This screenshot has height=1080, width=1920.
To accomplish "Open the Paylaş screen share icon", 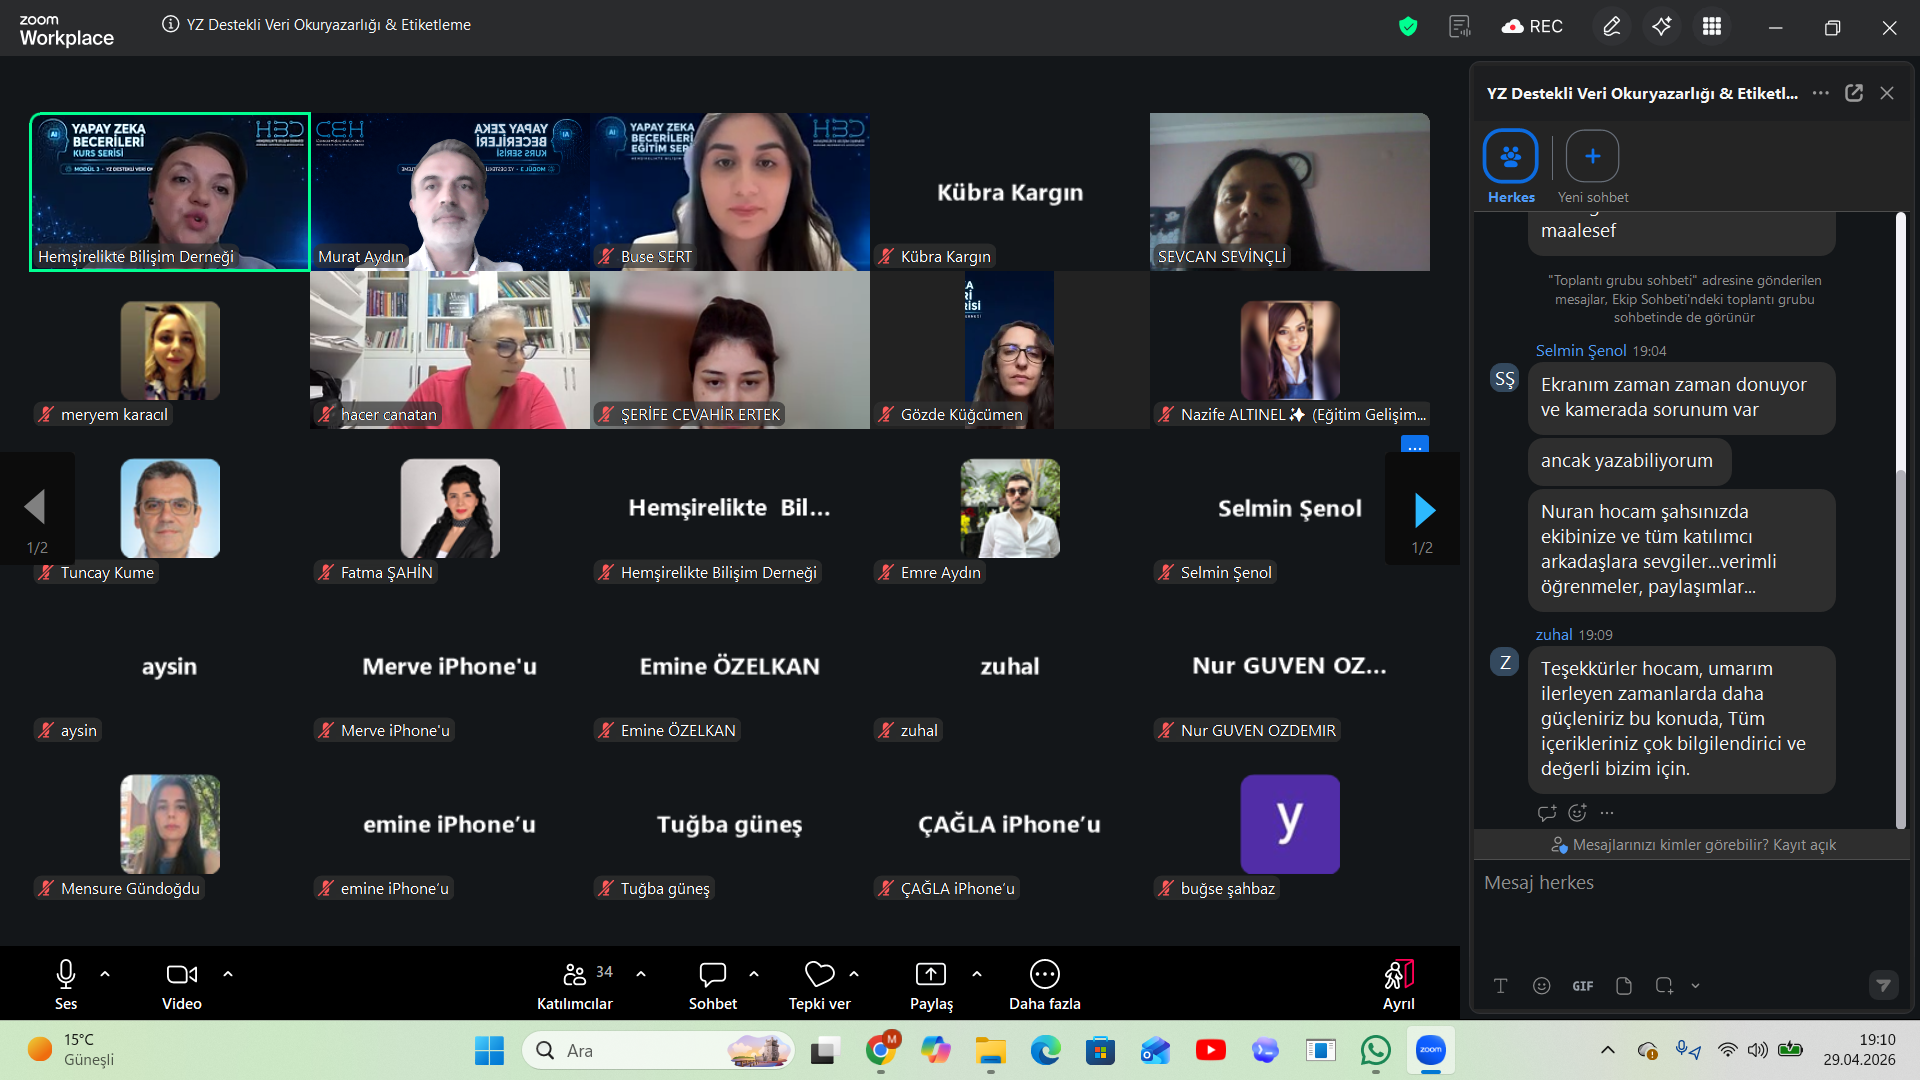I will click(930, 974).
